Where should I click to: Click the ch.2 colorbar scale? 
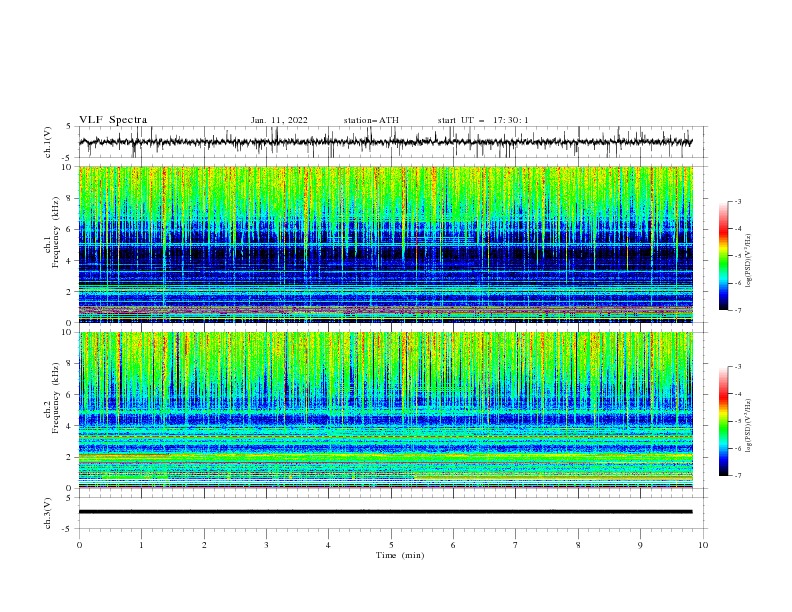pyautogui.click(x=723, y=421)
